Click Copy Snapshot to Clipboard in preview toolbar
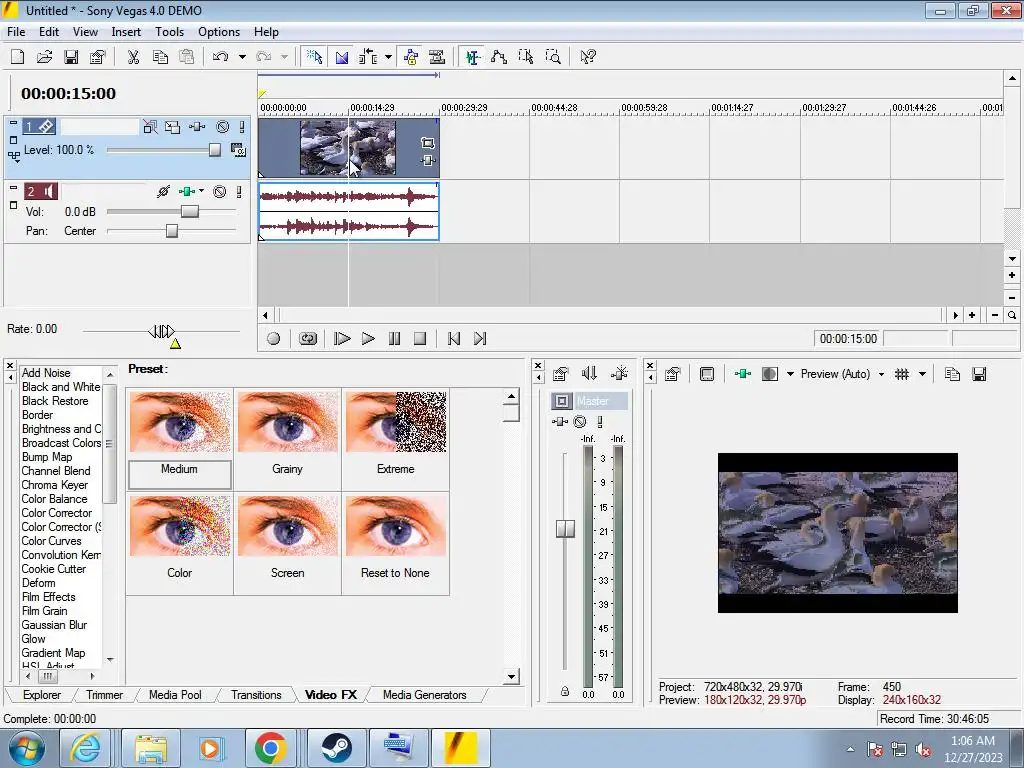Screen dimensions: 1024x768 pyautogui.click(x=952, y=374)
